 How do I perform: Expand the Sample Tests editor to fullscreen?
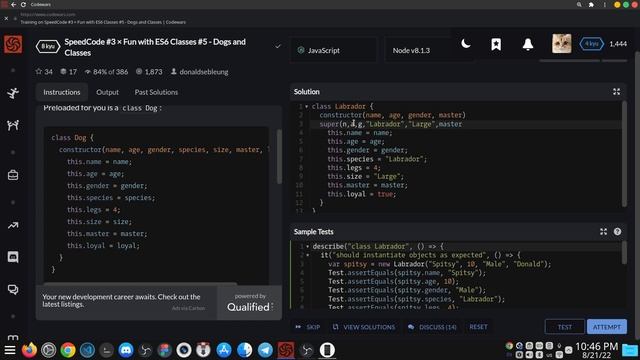click(x=603, y=231)
